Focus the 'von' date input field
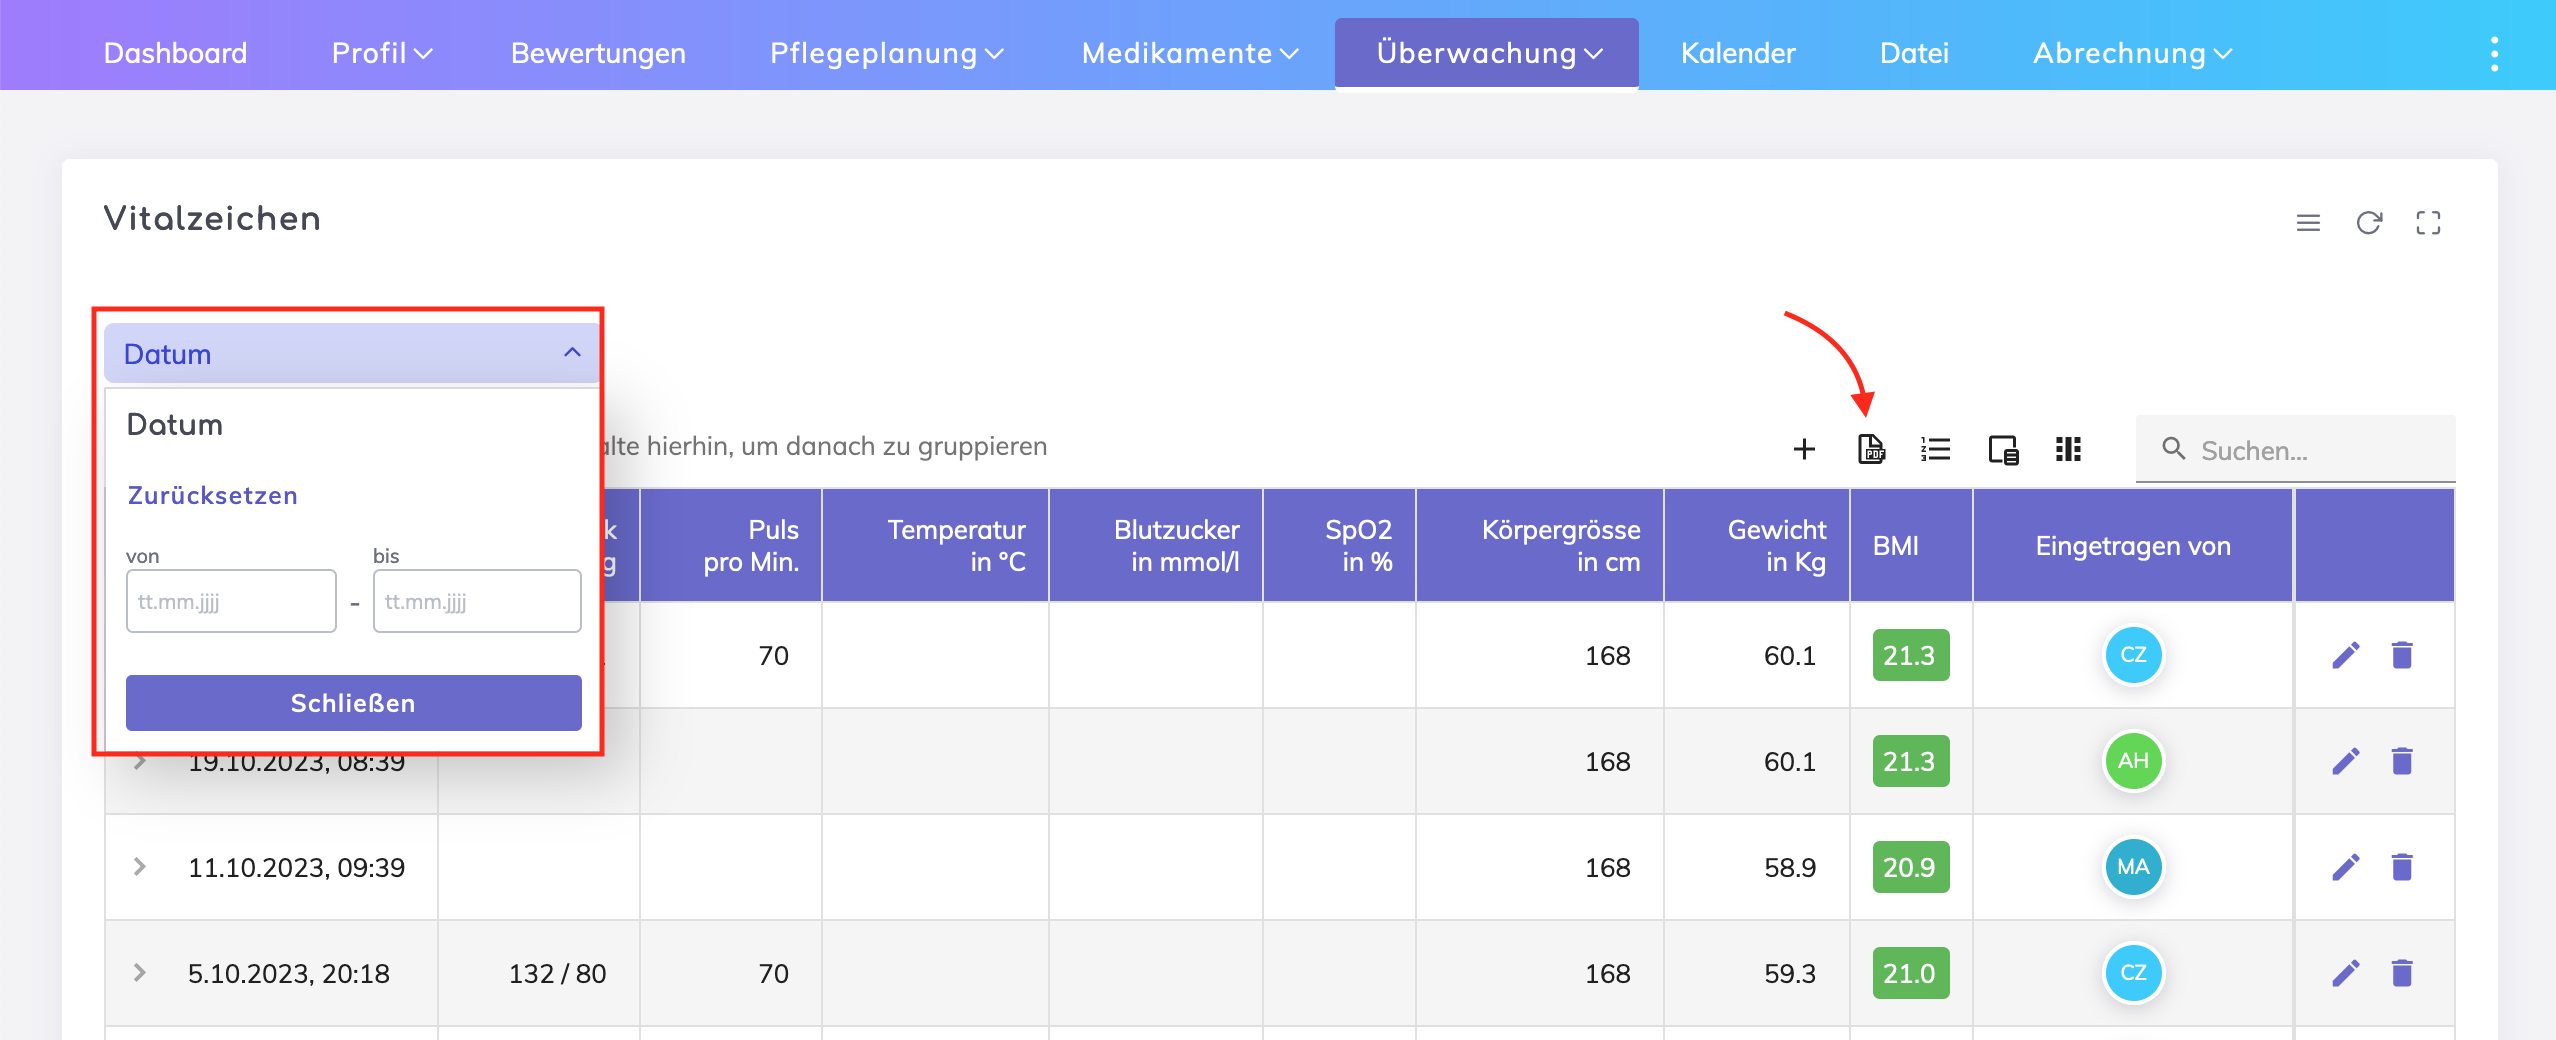Screen dimensions: 2556x1040 coord(231,601)
